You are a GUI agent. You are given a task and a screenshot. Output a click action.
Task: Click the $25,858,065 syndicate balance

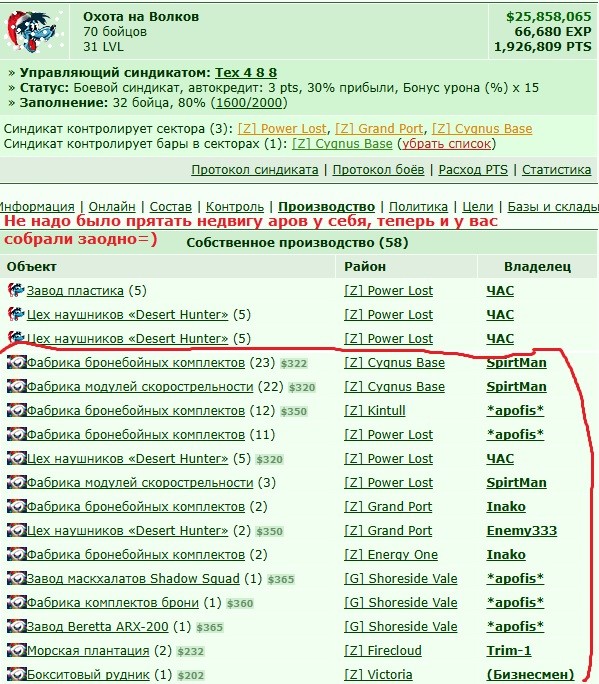click(548, 17)
